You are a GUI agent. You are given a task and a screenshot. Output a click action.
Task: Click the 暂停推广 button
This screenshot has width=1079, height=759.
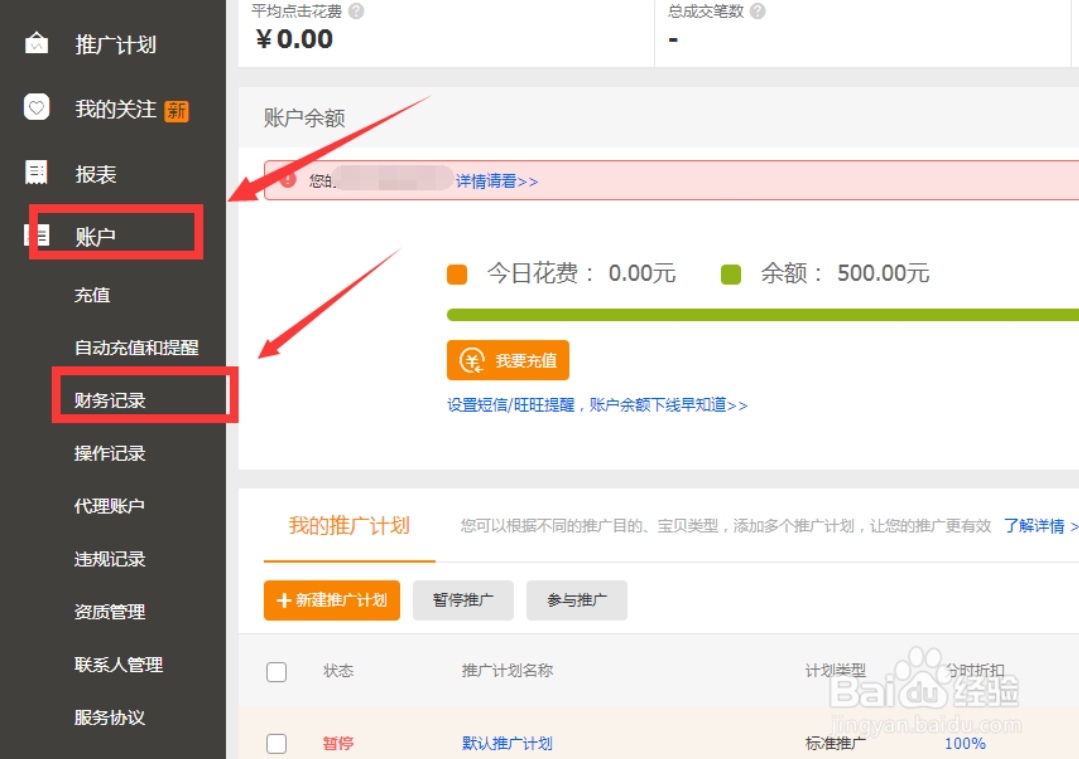click(463, 600)
